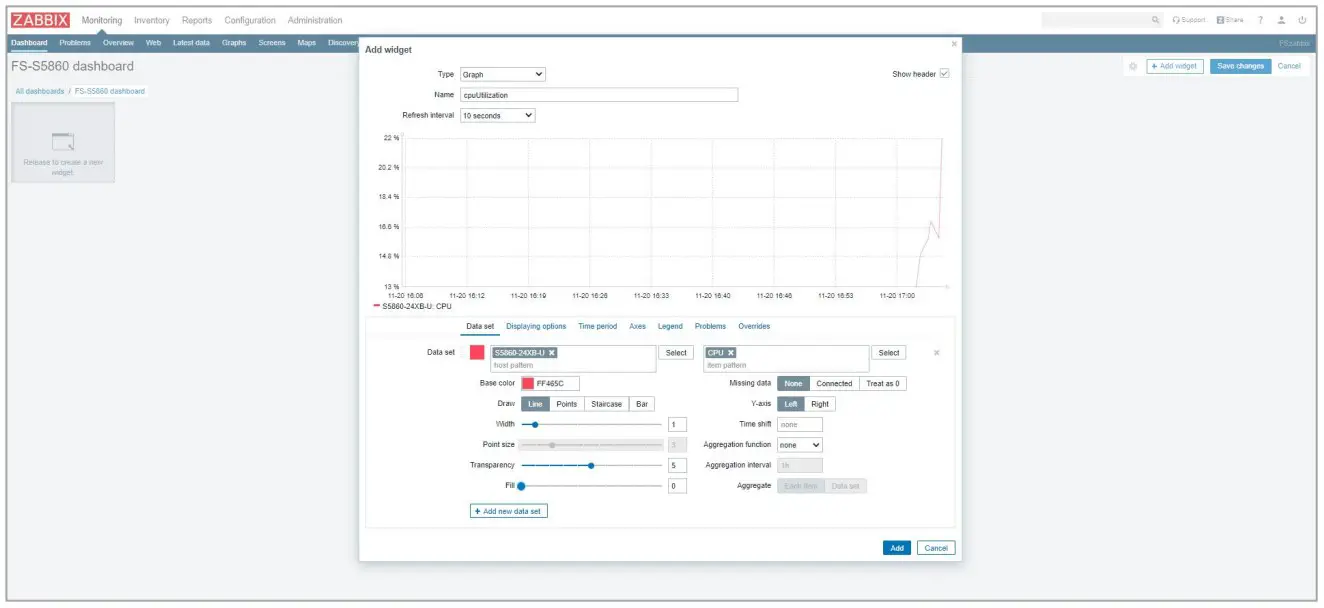Remove the CPU item tag
This screenshot has height=608, width=1324.
(x=731, y=353)
